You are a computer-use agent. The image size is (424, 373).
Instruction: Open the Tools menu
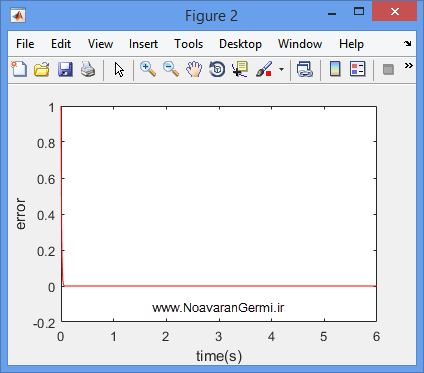click(189, 44)
